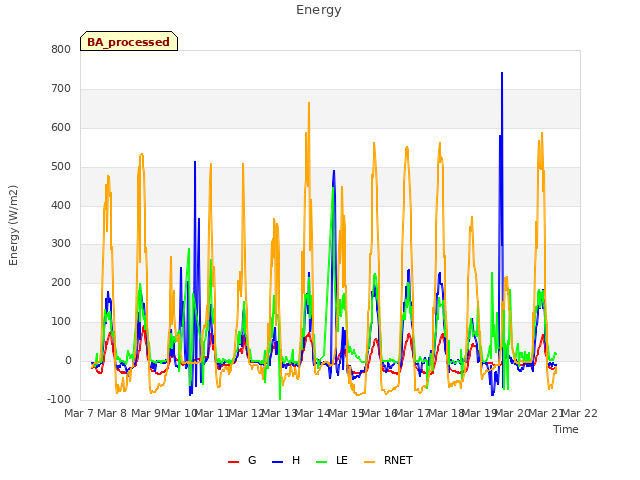This screenshot has height=480, width=640.
Task: Click the 700 y-axis tick label
Action: (x=61, y=89)
